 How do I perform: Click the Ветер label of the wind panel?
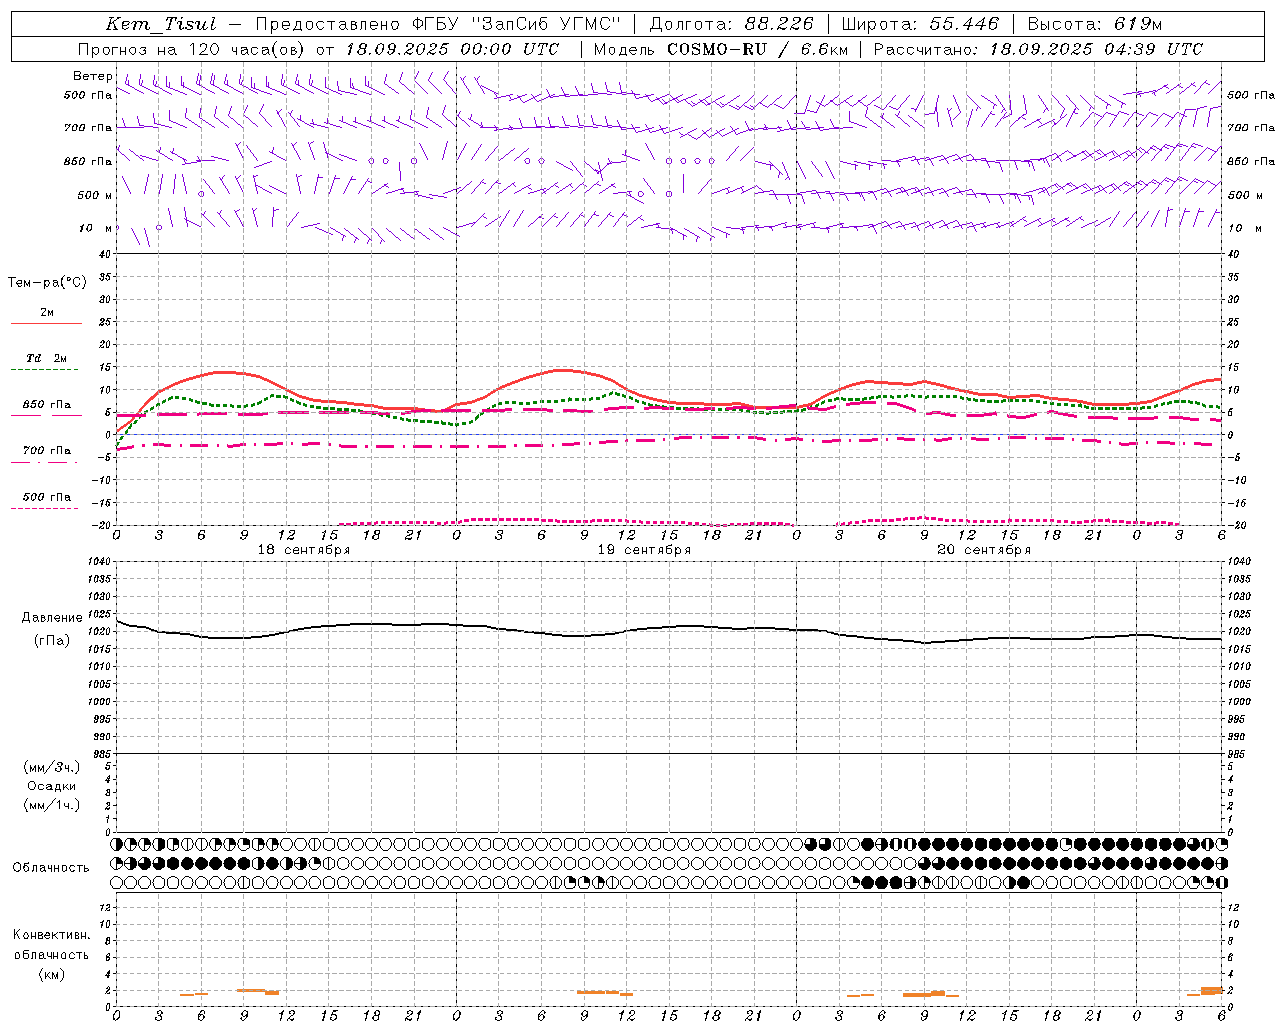93,76
